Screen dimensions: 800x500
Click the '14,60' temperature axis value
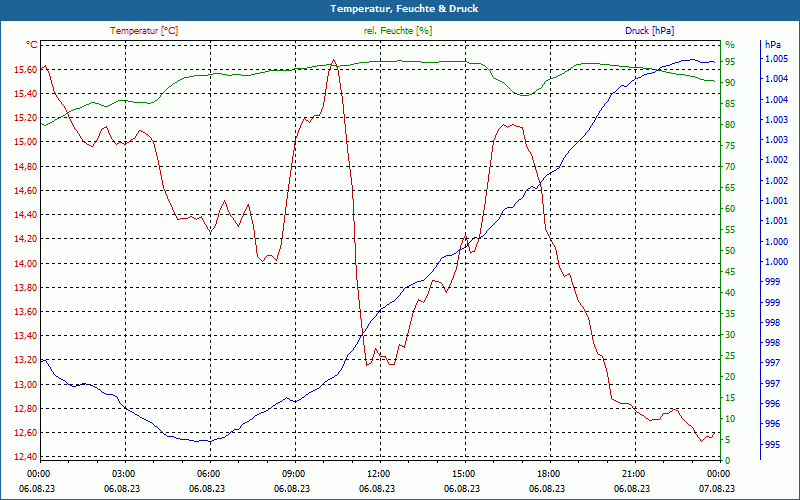pyautogui.click(x=25, y=190)
